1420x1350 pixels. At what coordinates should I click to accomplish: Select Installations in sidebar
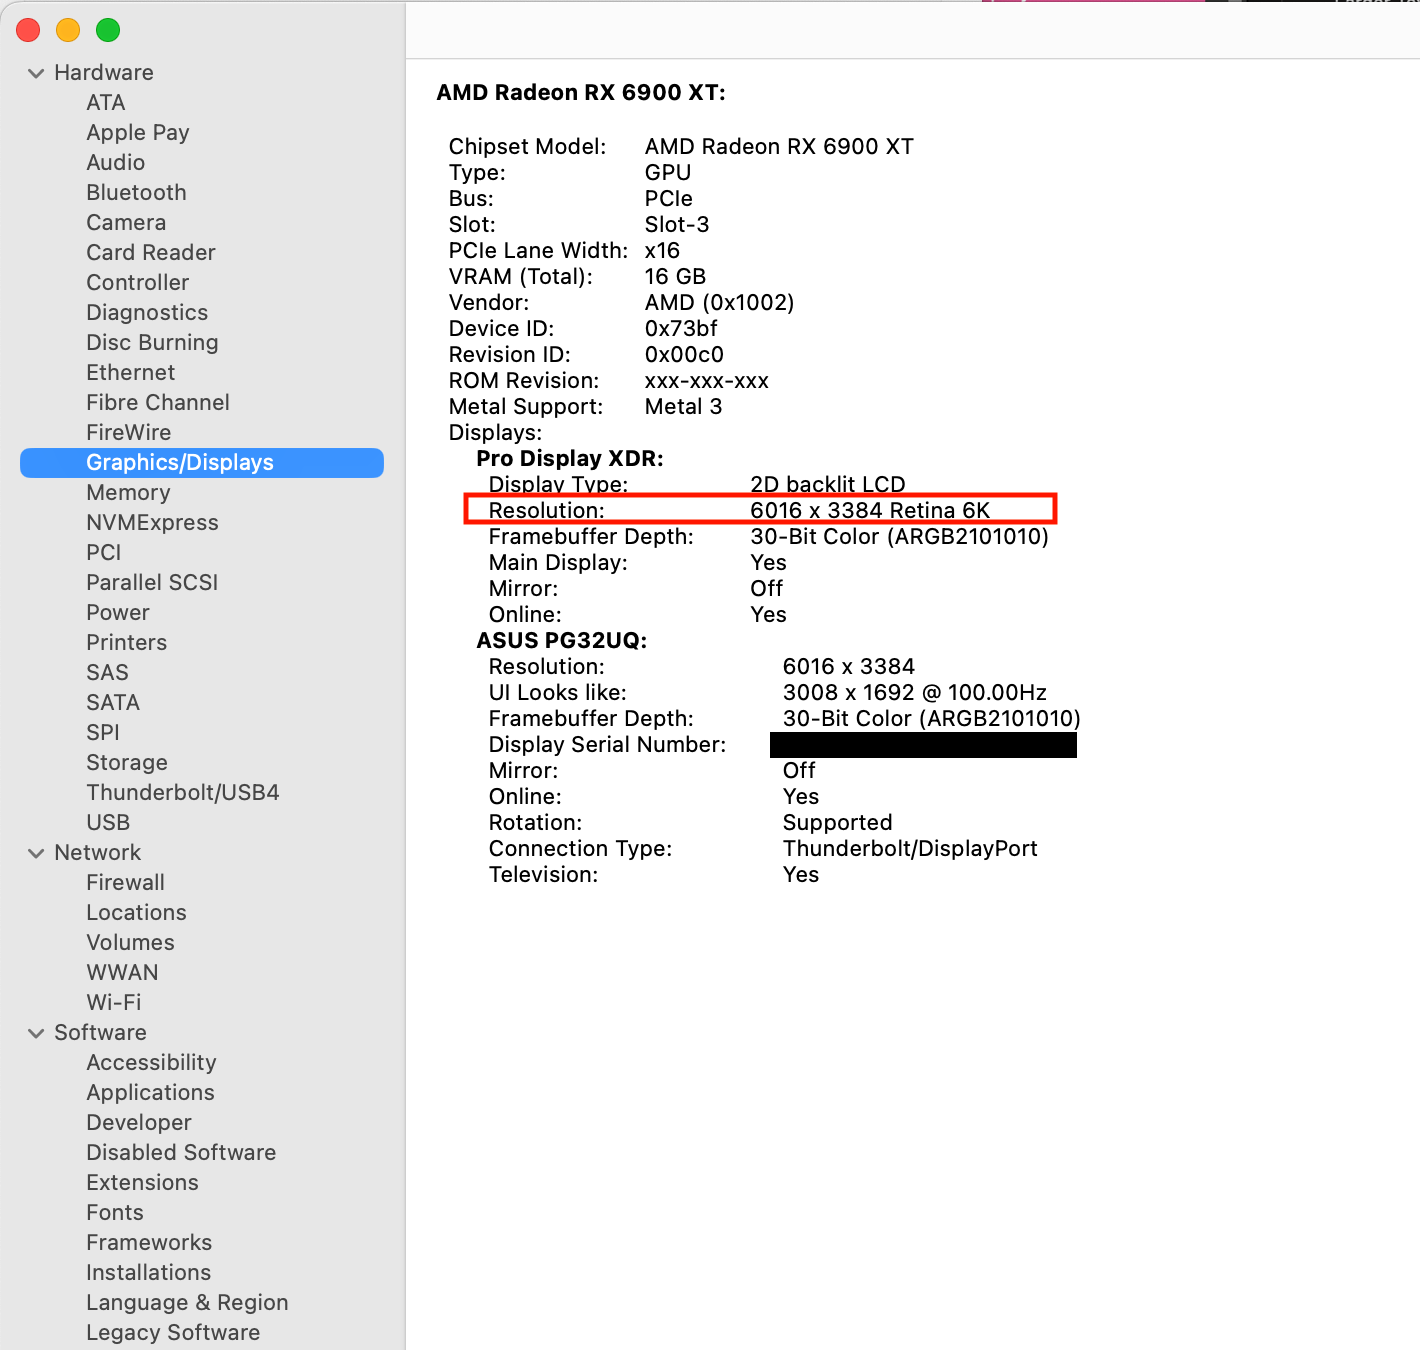coord(148,1273)
